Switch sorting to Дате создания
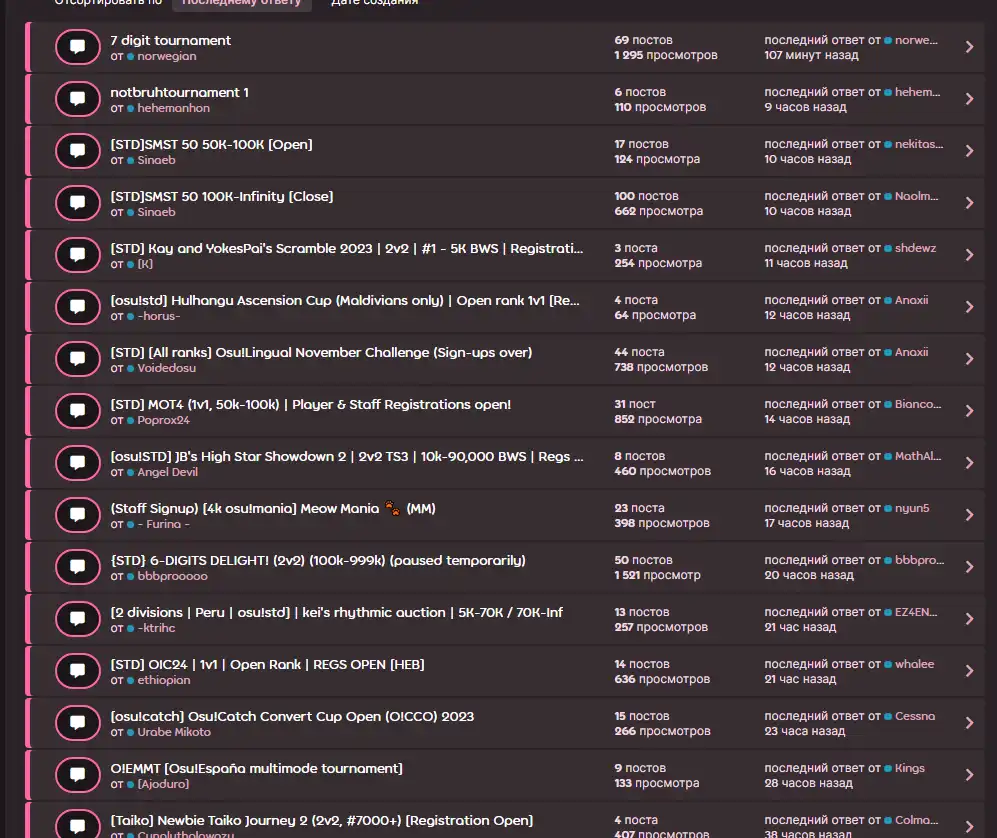The image size is (997, 838). click(x=375, y=3)
